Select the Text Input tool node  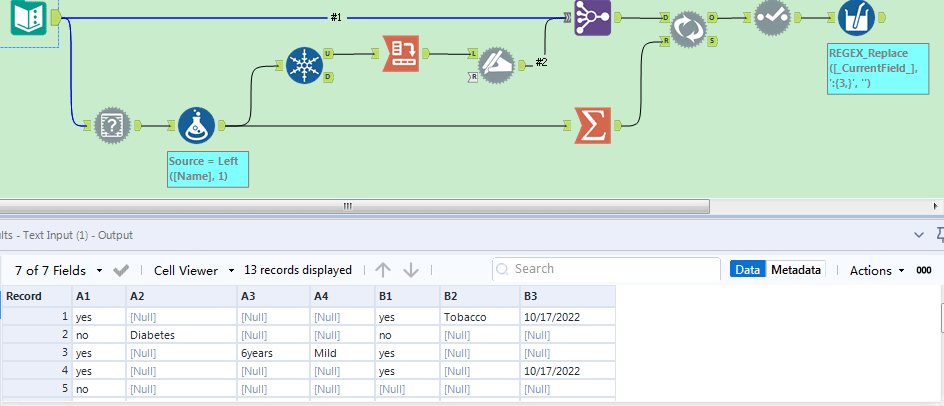28,18
